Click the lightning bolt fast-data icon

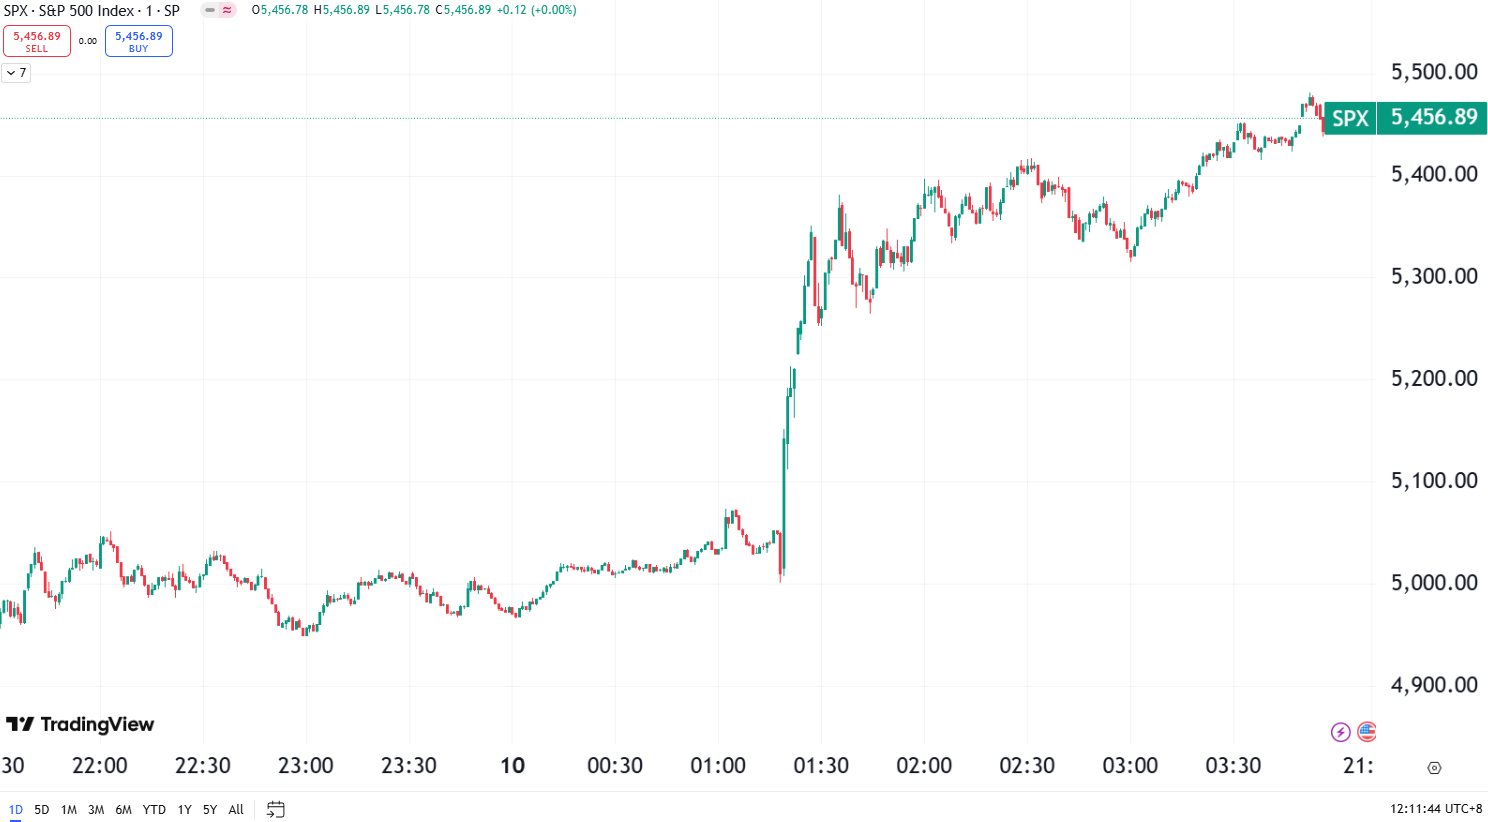pyautogui.click(x=1341, y=732)
